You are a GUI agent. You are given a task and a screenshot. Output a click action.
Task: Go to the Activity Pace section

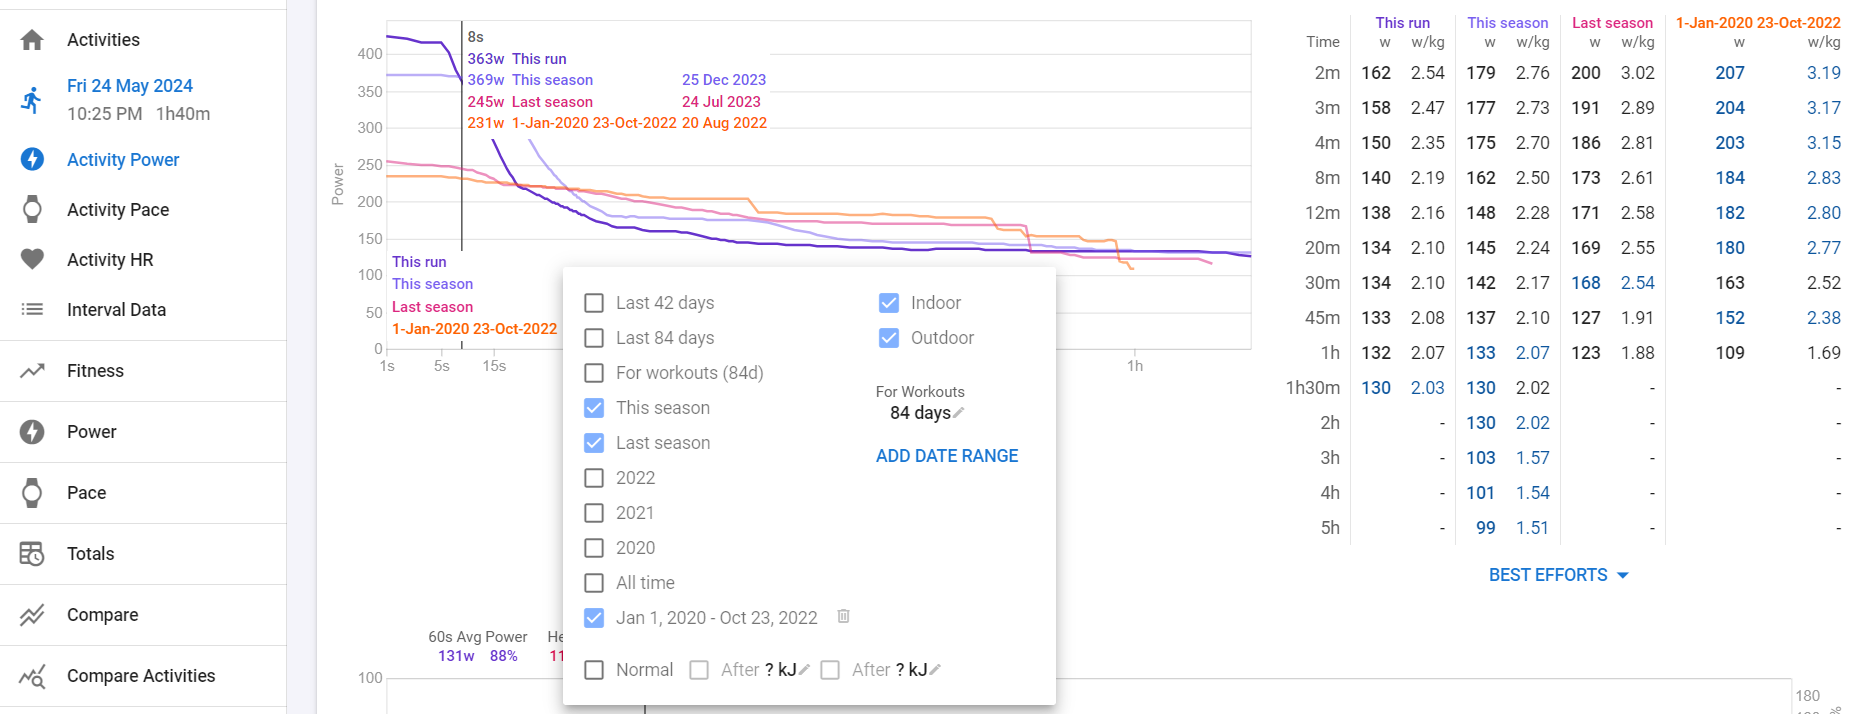[x=117, y=210]
